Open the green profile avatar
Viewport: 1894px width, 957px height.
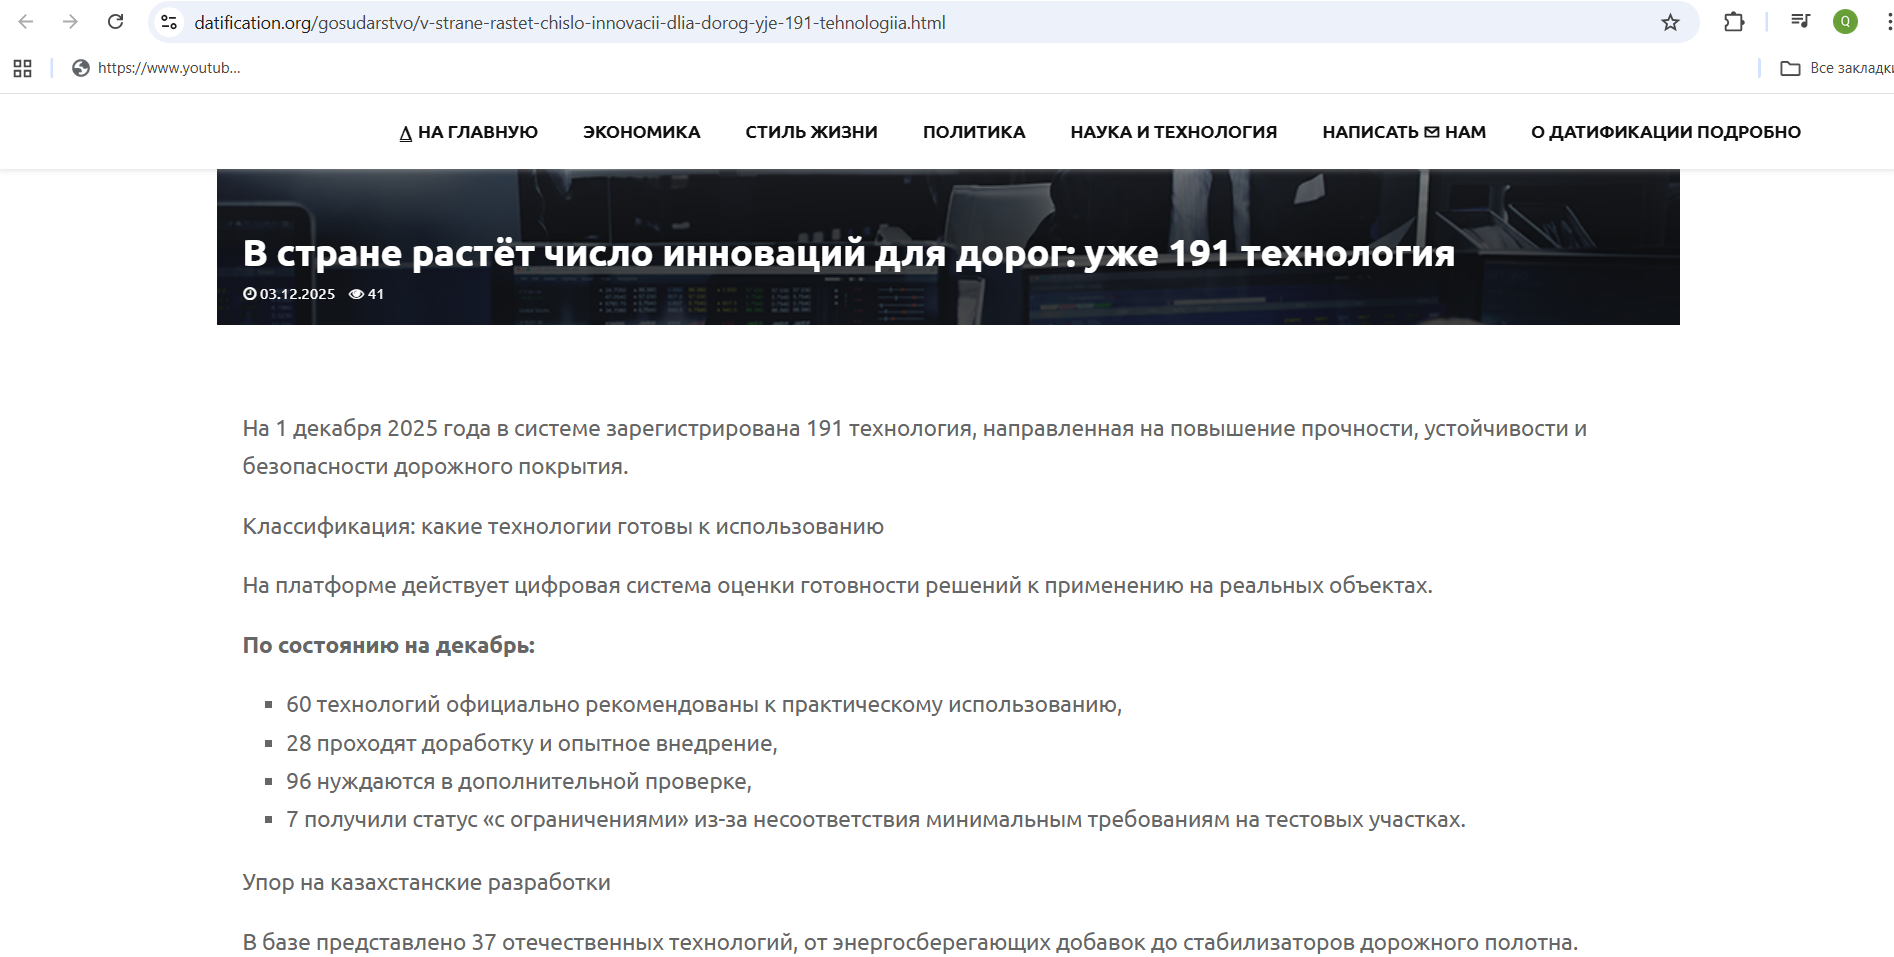[x=1845, y=22]
